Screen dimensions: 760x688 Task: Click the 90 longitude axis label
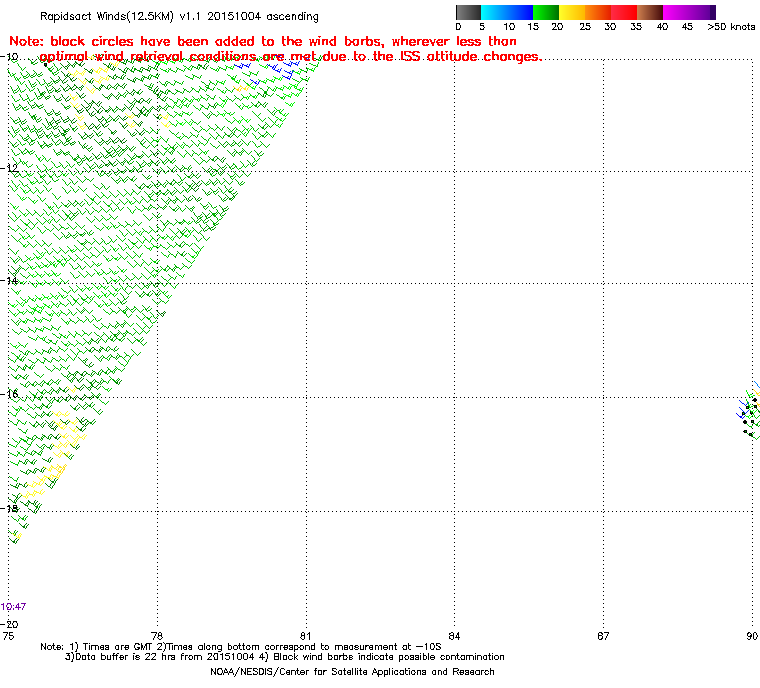[752, 636]
